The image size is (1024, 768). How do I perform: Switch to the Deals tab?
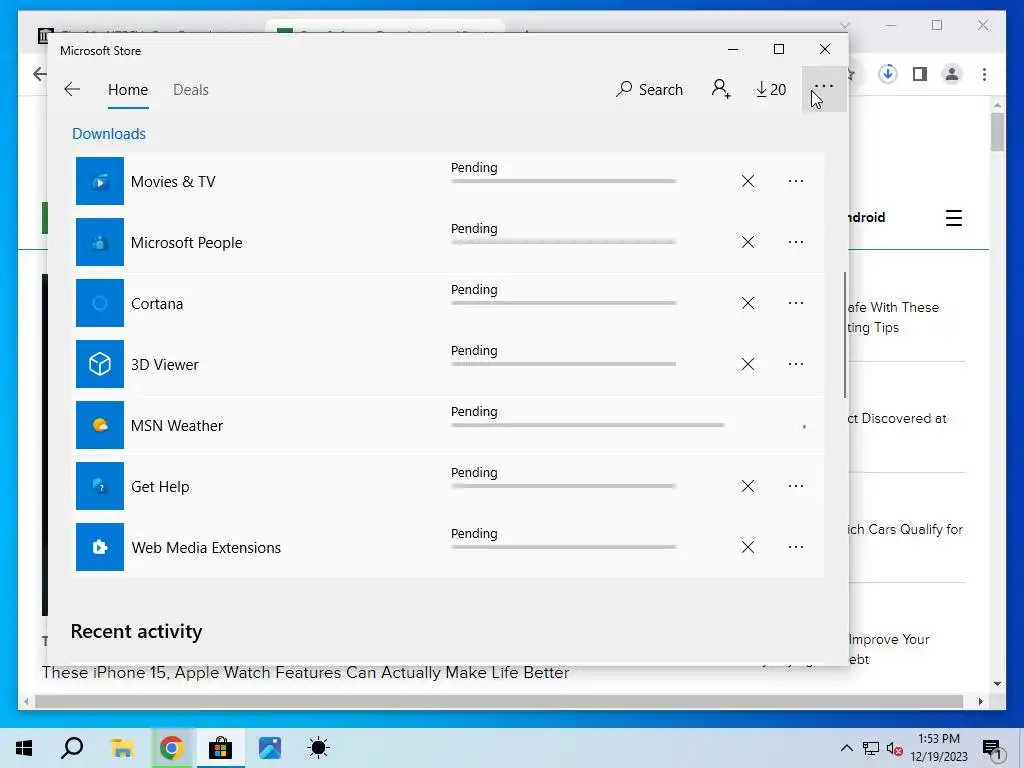[x=191, y=89]
